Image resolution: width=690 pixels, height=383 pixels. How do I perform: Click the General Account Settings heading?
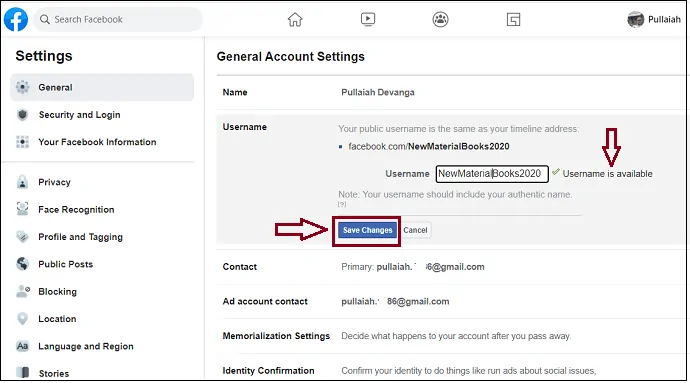coord(290,56)
